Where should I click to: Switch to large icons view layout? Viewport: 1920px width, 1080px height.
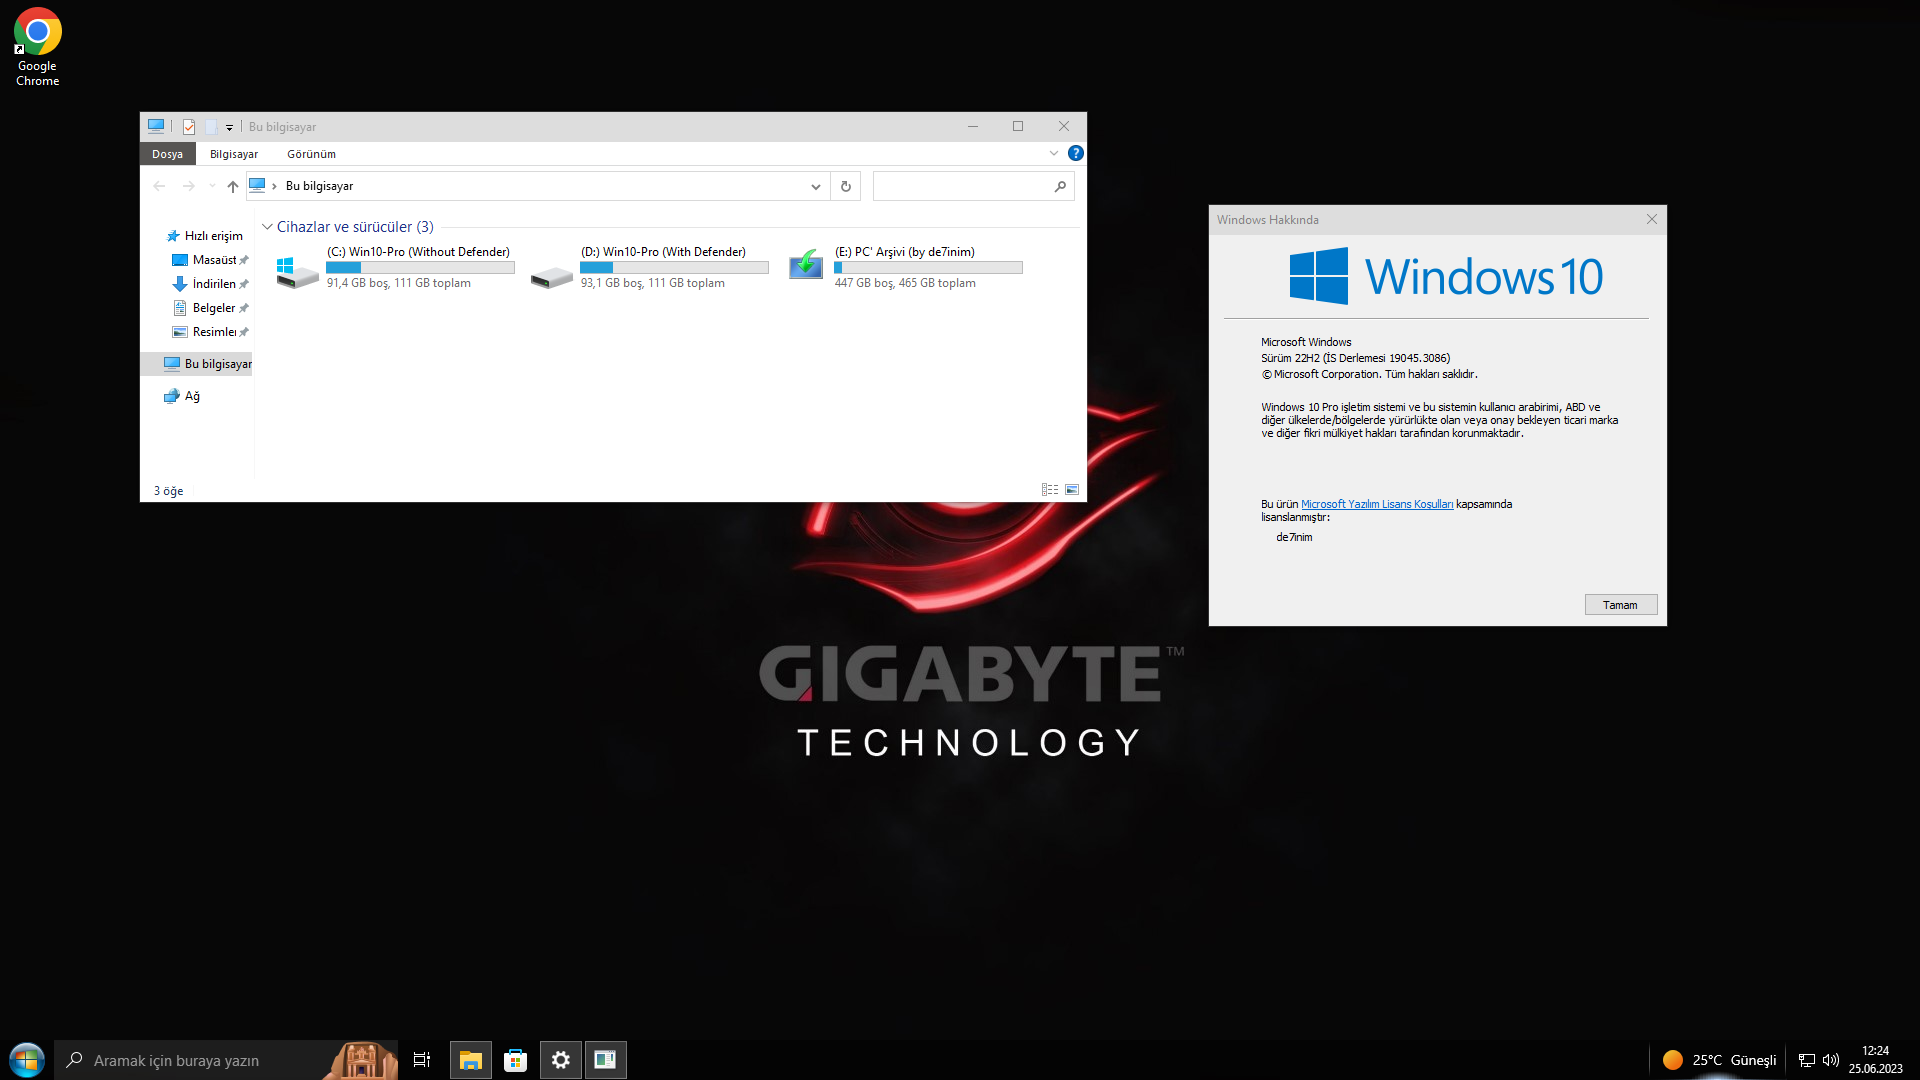(x=1072, y=490)
